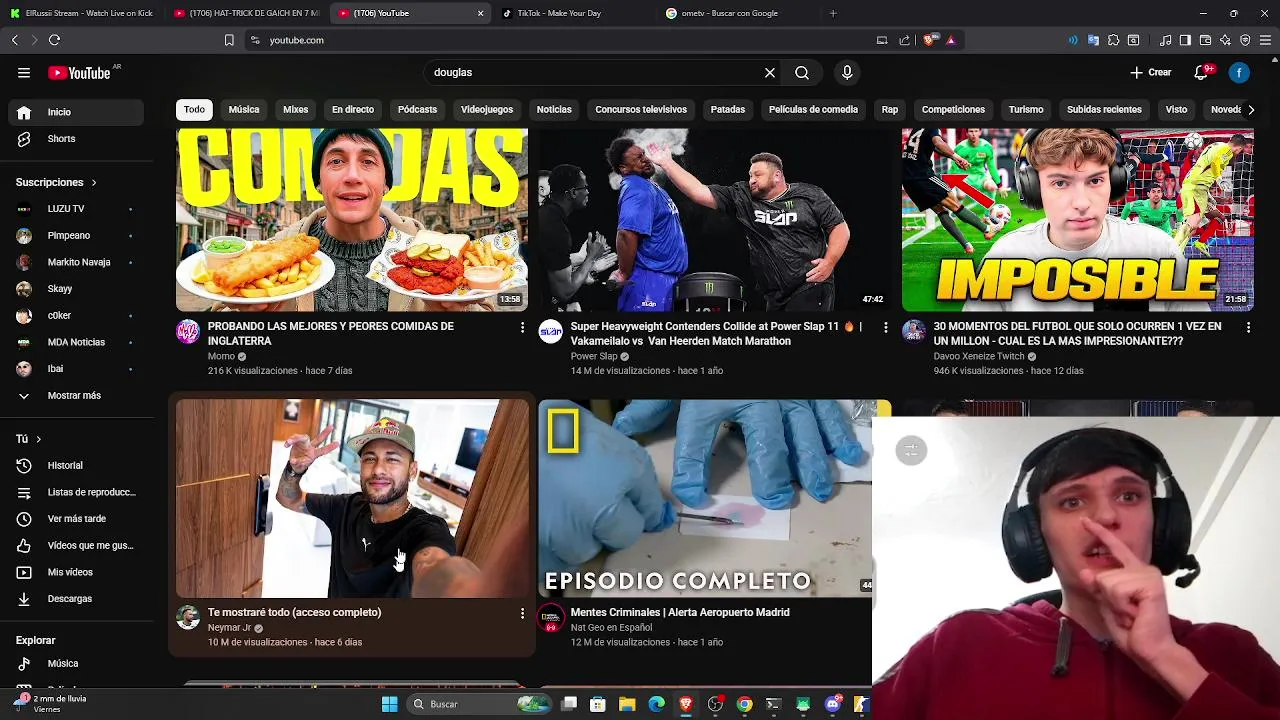Run search with the magnifier button
The height and width of the screenshot is (720, 1280).
802,72
